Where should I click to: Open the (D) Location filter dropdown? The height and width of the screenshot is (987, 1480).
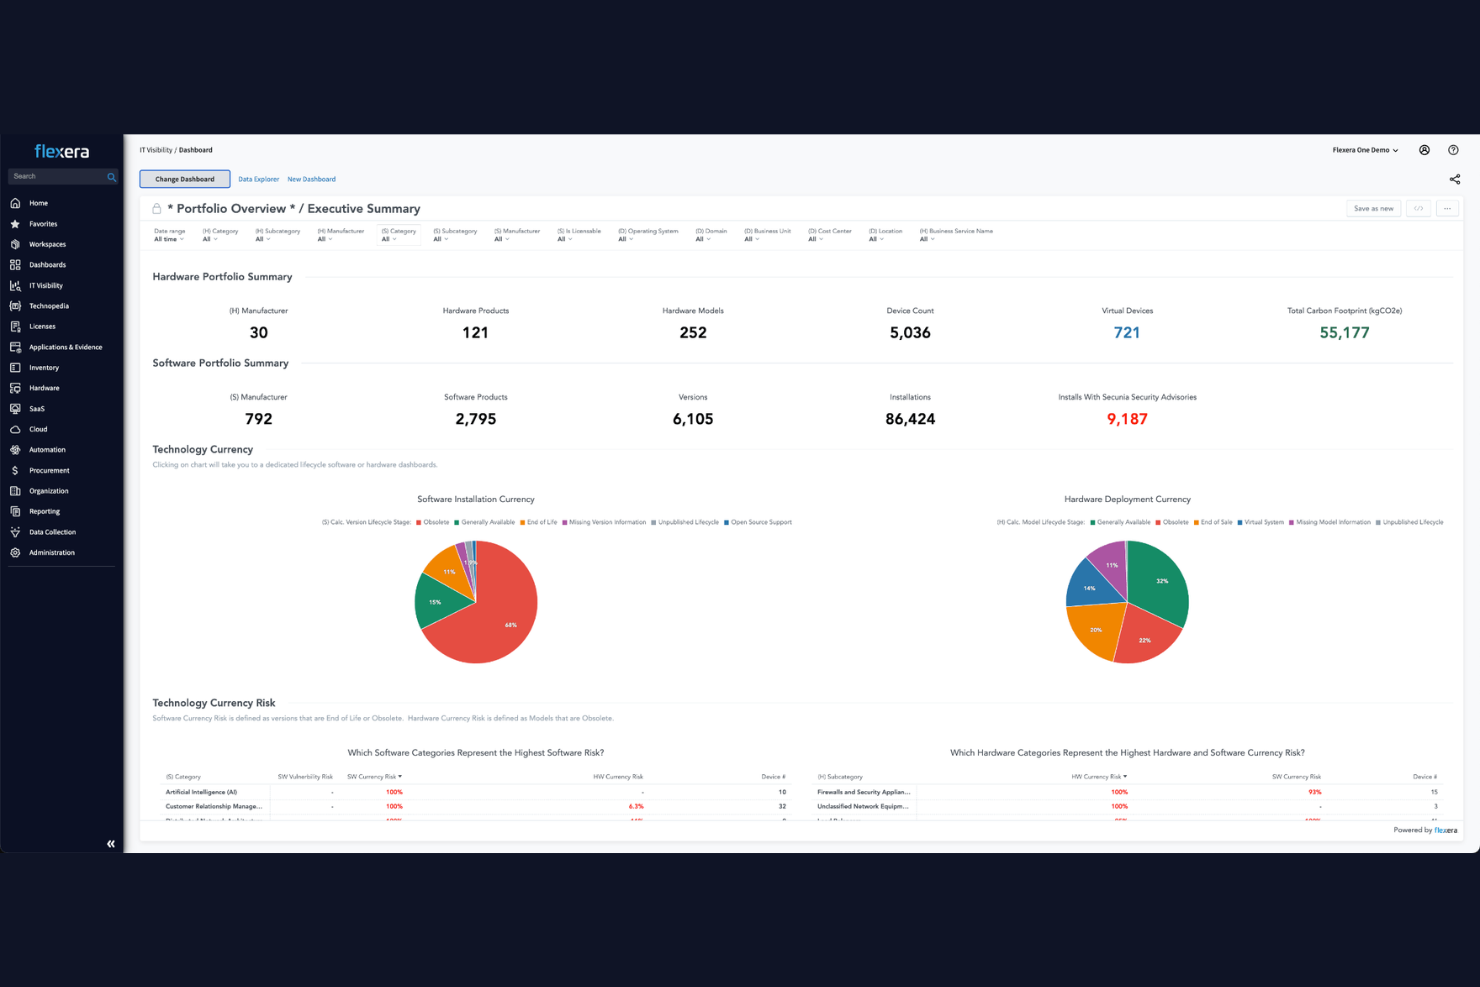885,235
